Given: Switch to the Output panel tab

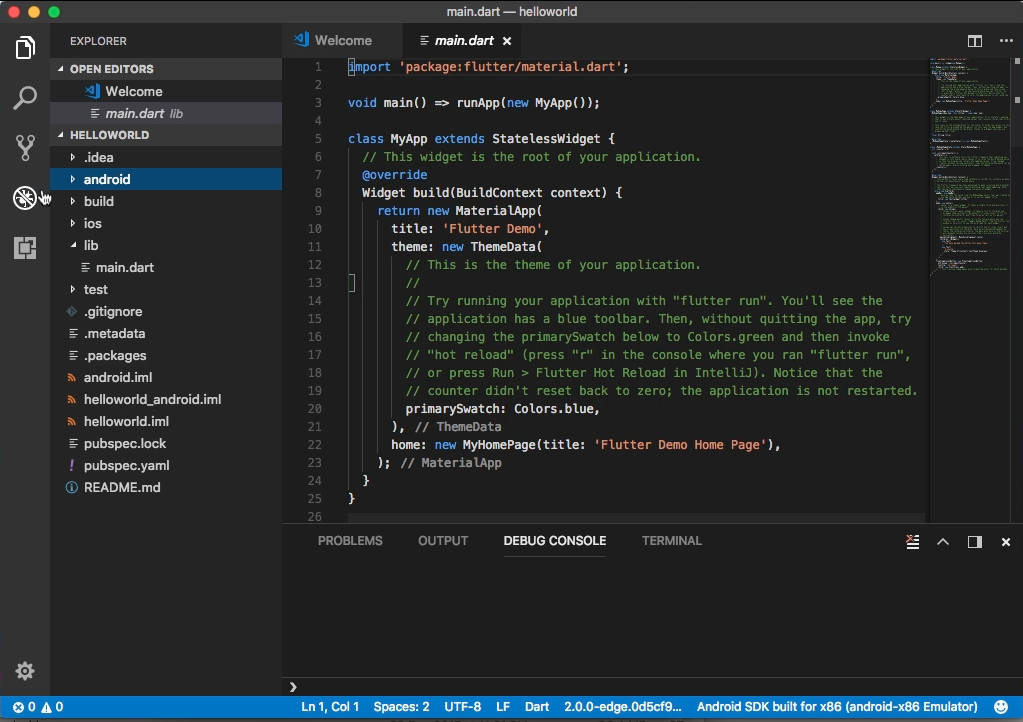Looking at the screenshot, I should pyautogui.click(x=443, y=541).
